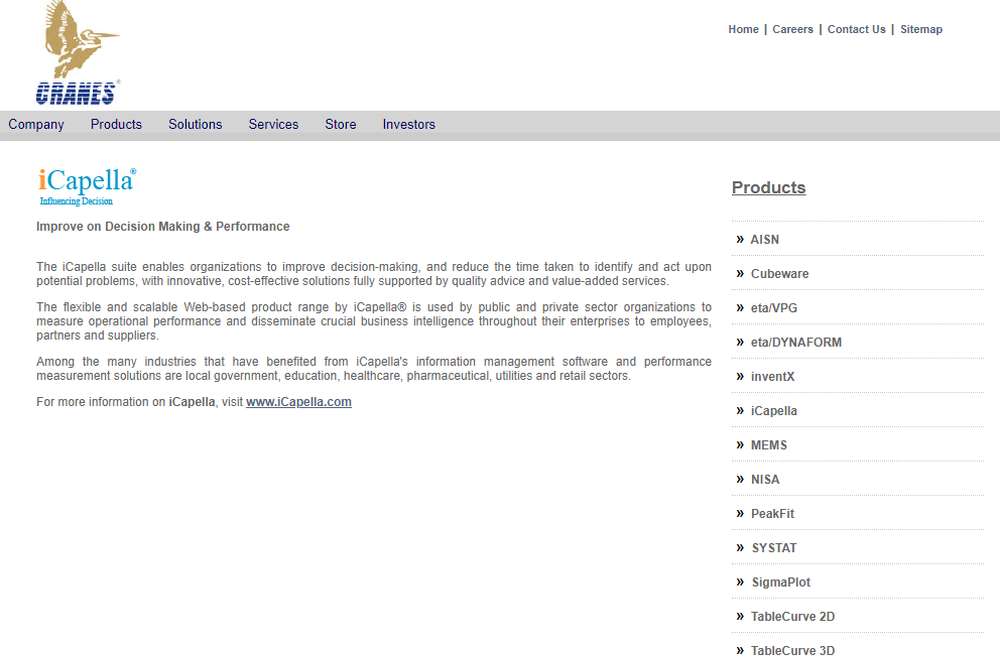
Task: Click the arrow icon beside AISN
Action: [x=742, y=239]
